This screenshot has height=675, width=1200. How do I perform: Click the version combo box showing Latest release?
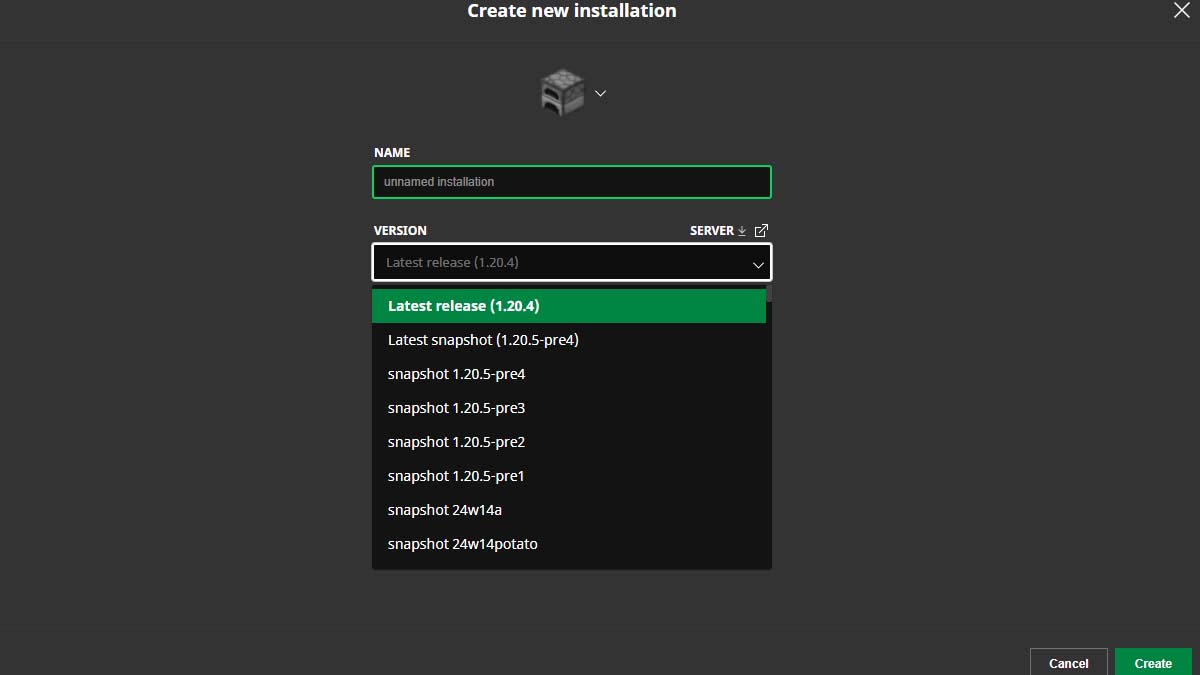pos(571,262)
